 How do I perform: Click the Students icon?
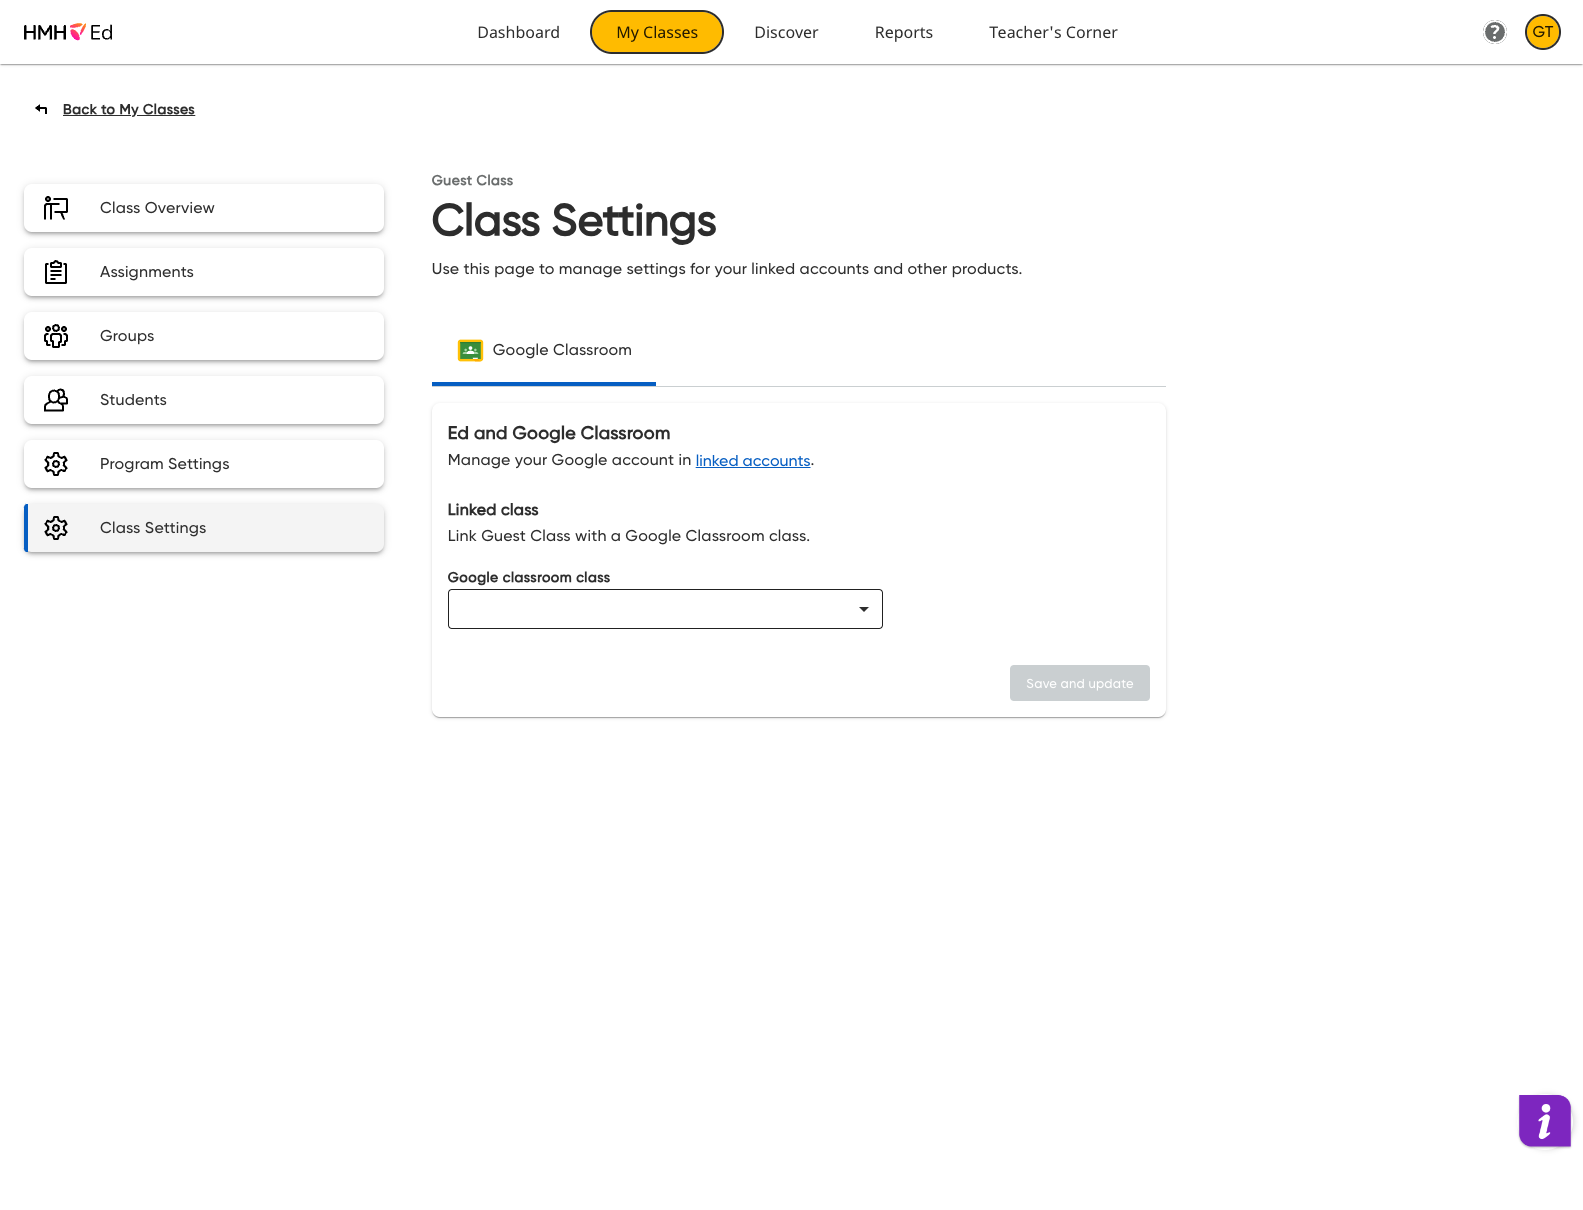coord(56,400)
